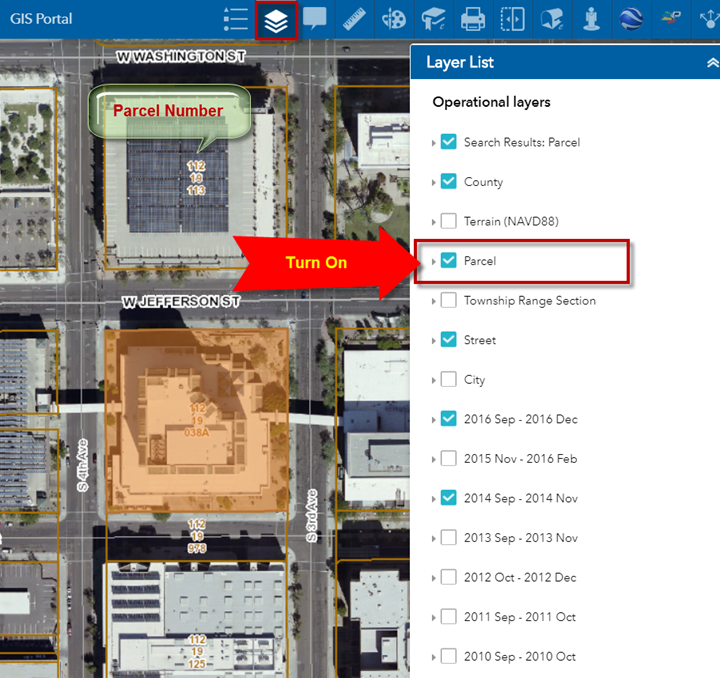
Task: Open the Draw palette tool
Action: (x=395, y=19)
